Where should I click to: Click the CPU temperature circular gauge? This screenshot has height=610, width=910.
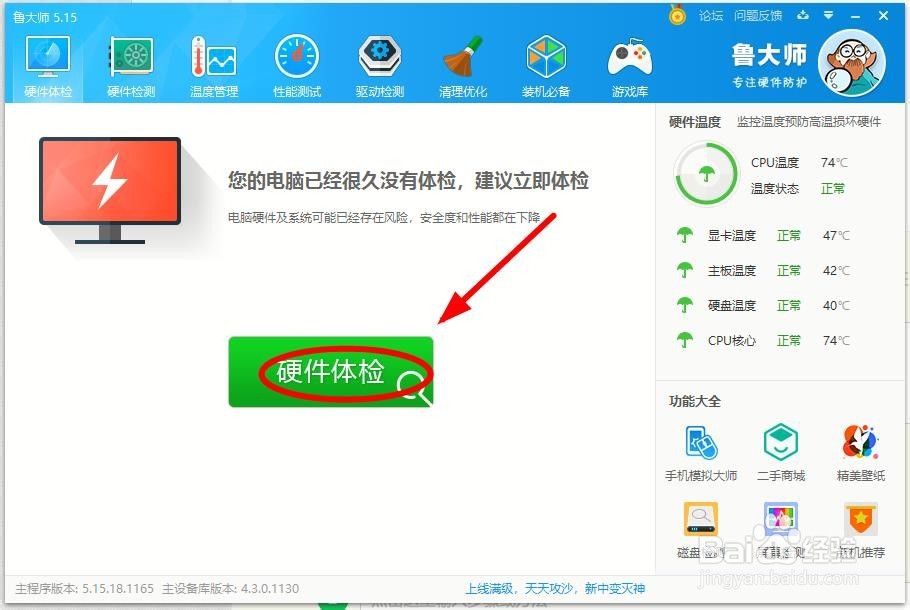tap(706, 174)
